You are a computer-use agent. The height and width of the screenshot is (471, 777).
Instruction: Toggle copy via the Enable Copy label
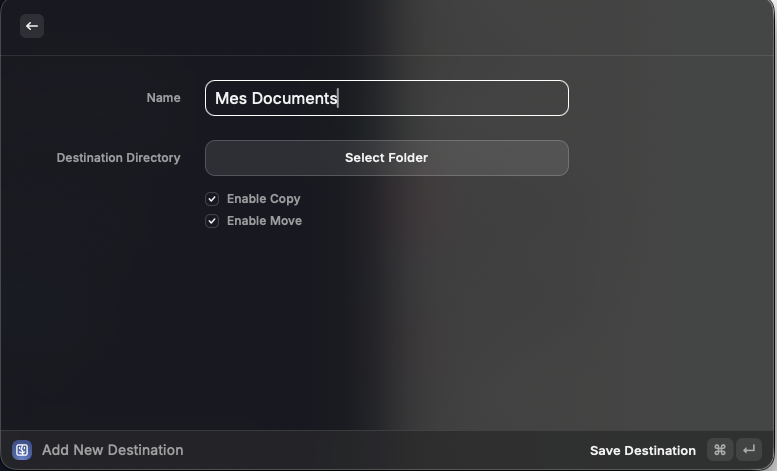click(x=263, y=199)
